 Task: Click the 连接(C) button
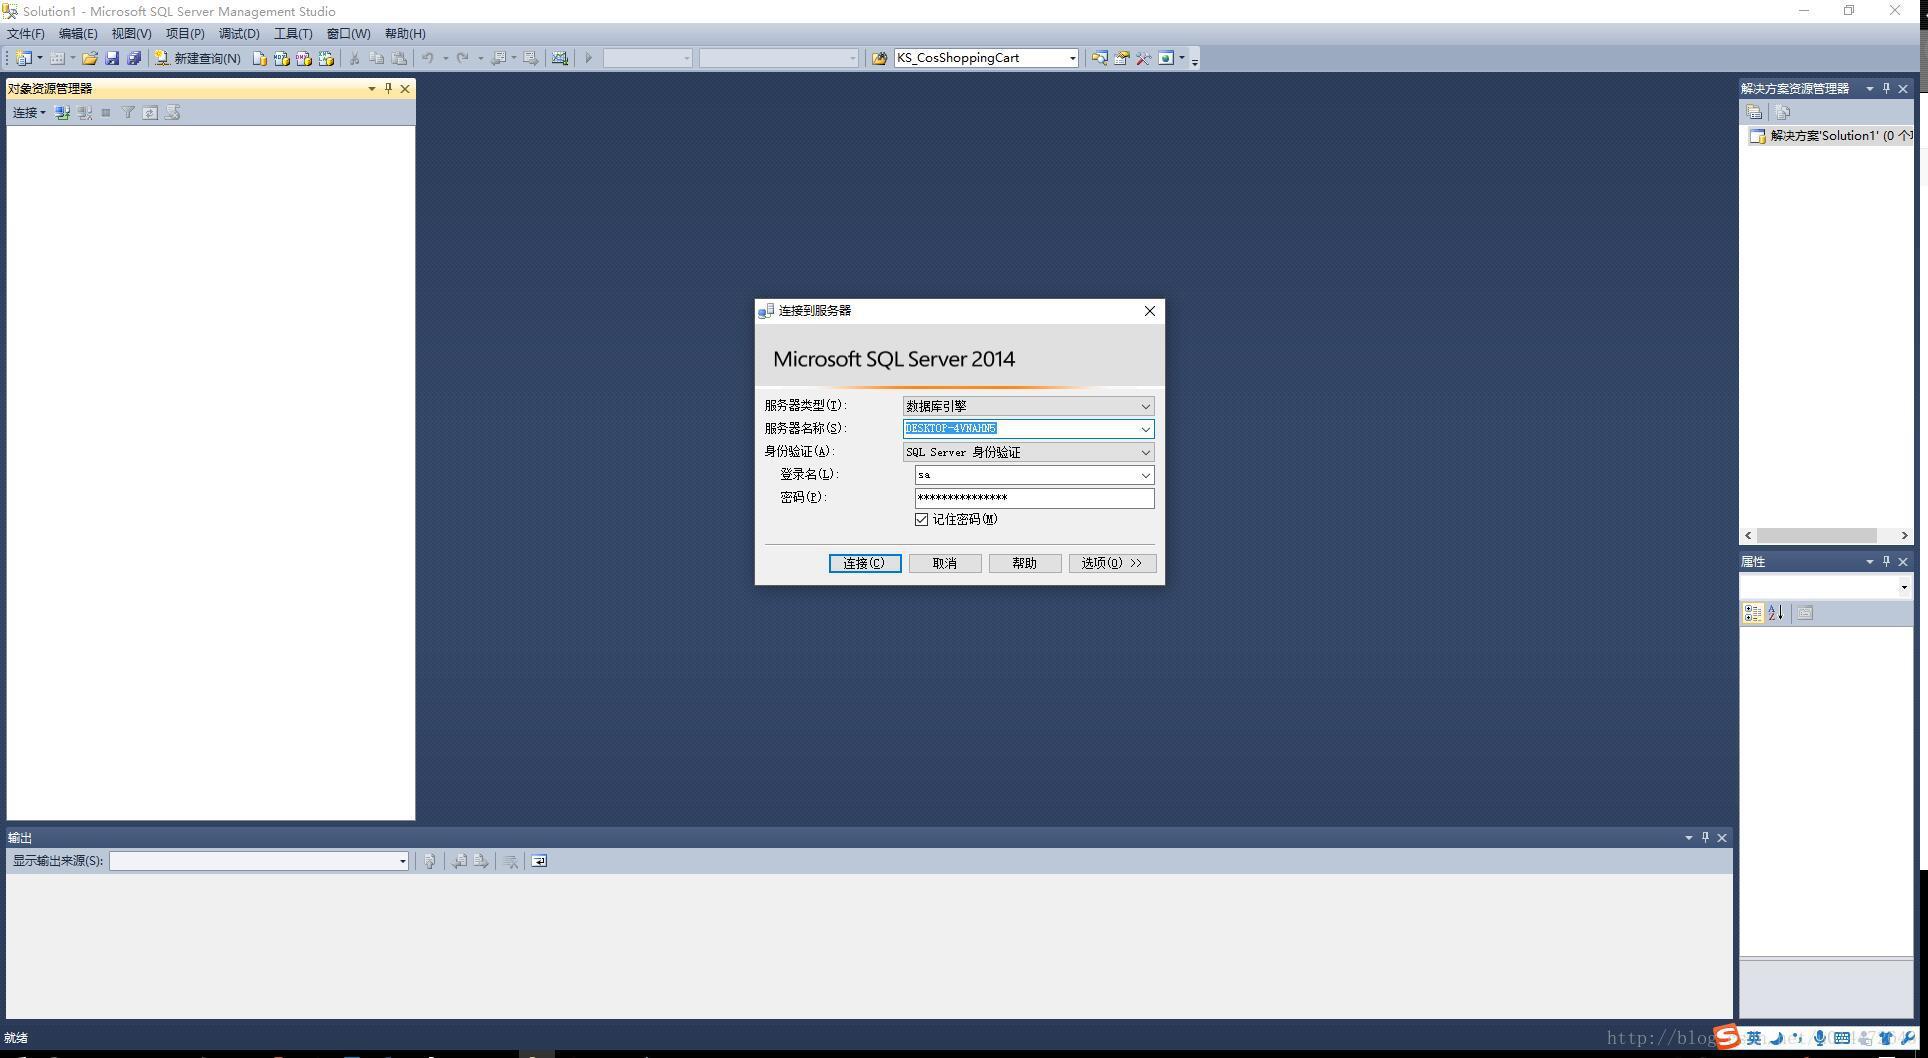pyautogui.click(x=864, y=563)
